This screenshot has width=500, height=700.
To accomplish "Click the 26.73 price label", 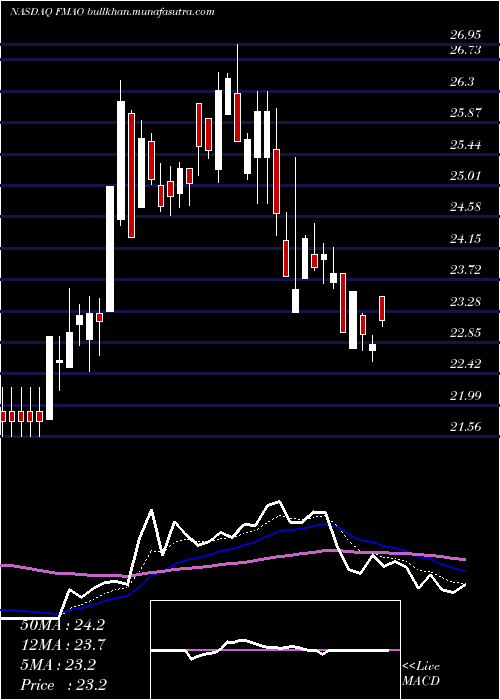I will coord(466,50).
